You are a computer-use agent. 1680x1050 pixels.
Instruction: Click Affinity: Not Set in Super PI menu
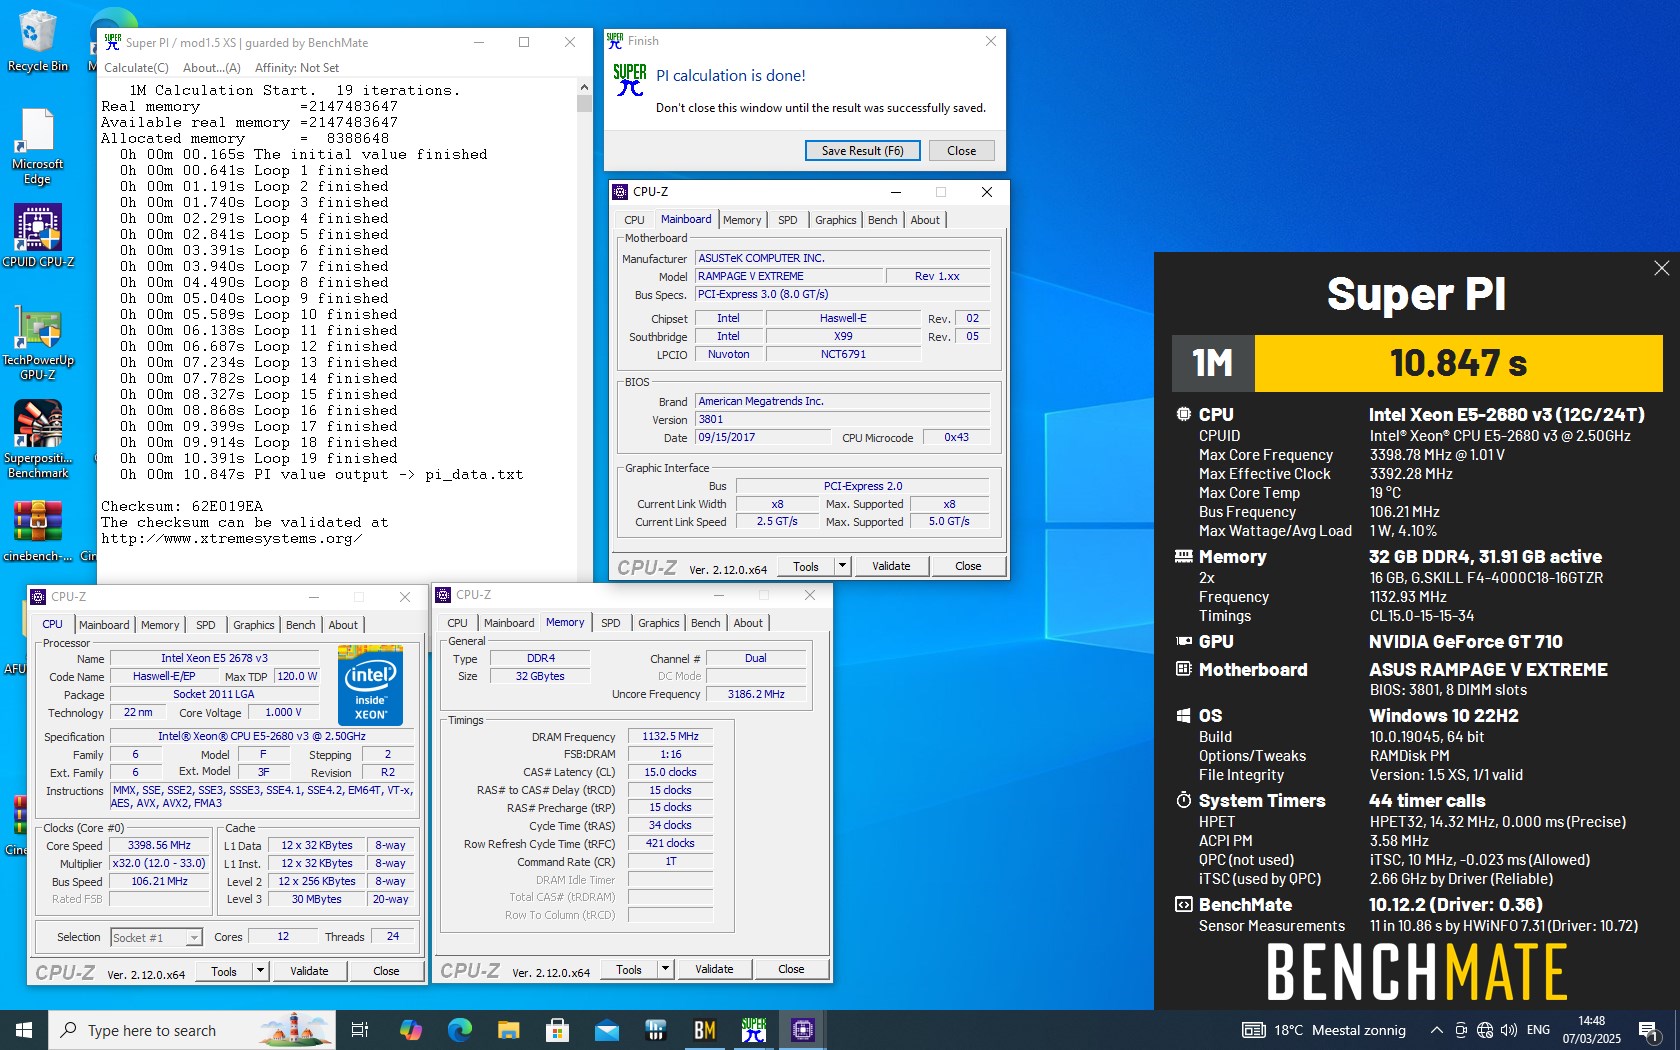[x=297, y=68]
